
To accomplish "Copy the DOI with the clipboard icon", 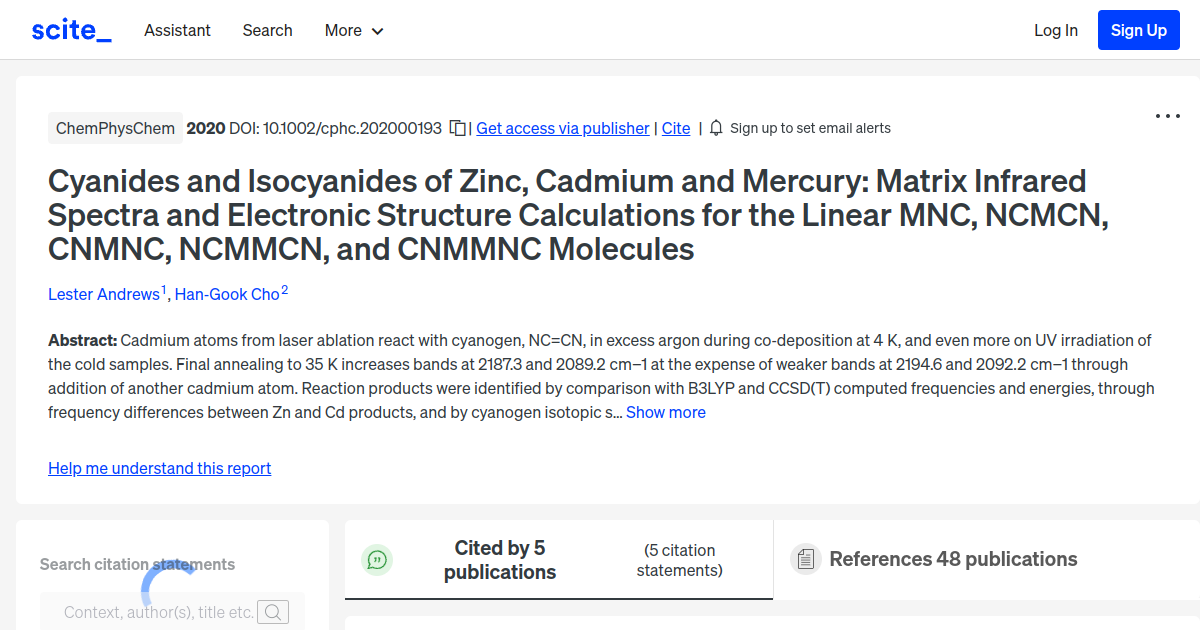I will click(458, 128).
